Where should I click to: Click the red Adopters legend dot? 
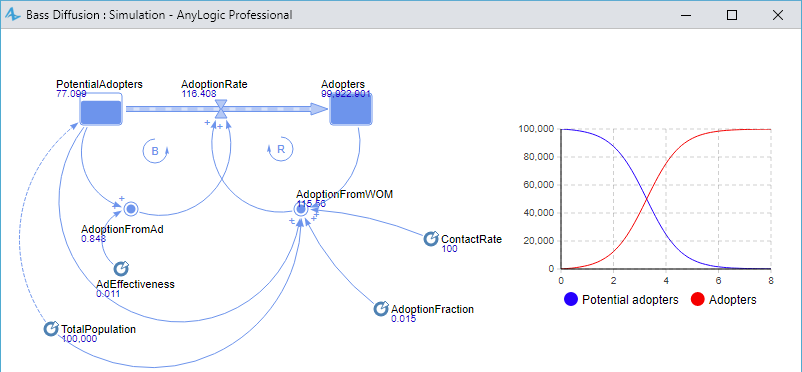(697, 299)
